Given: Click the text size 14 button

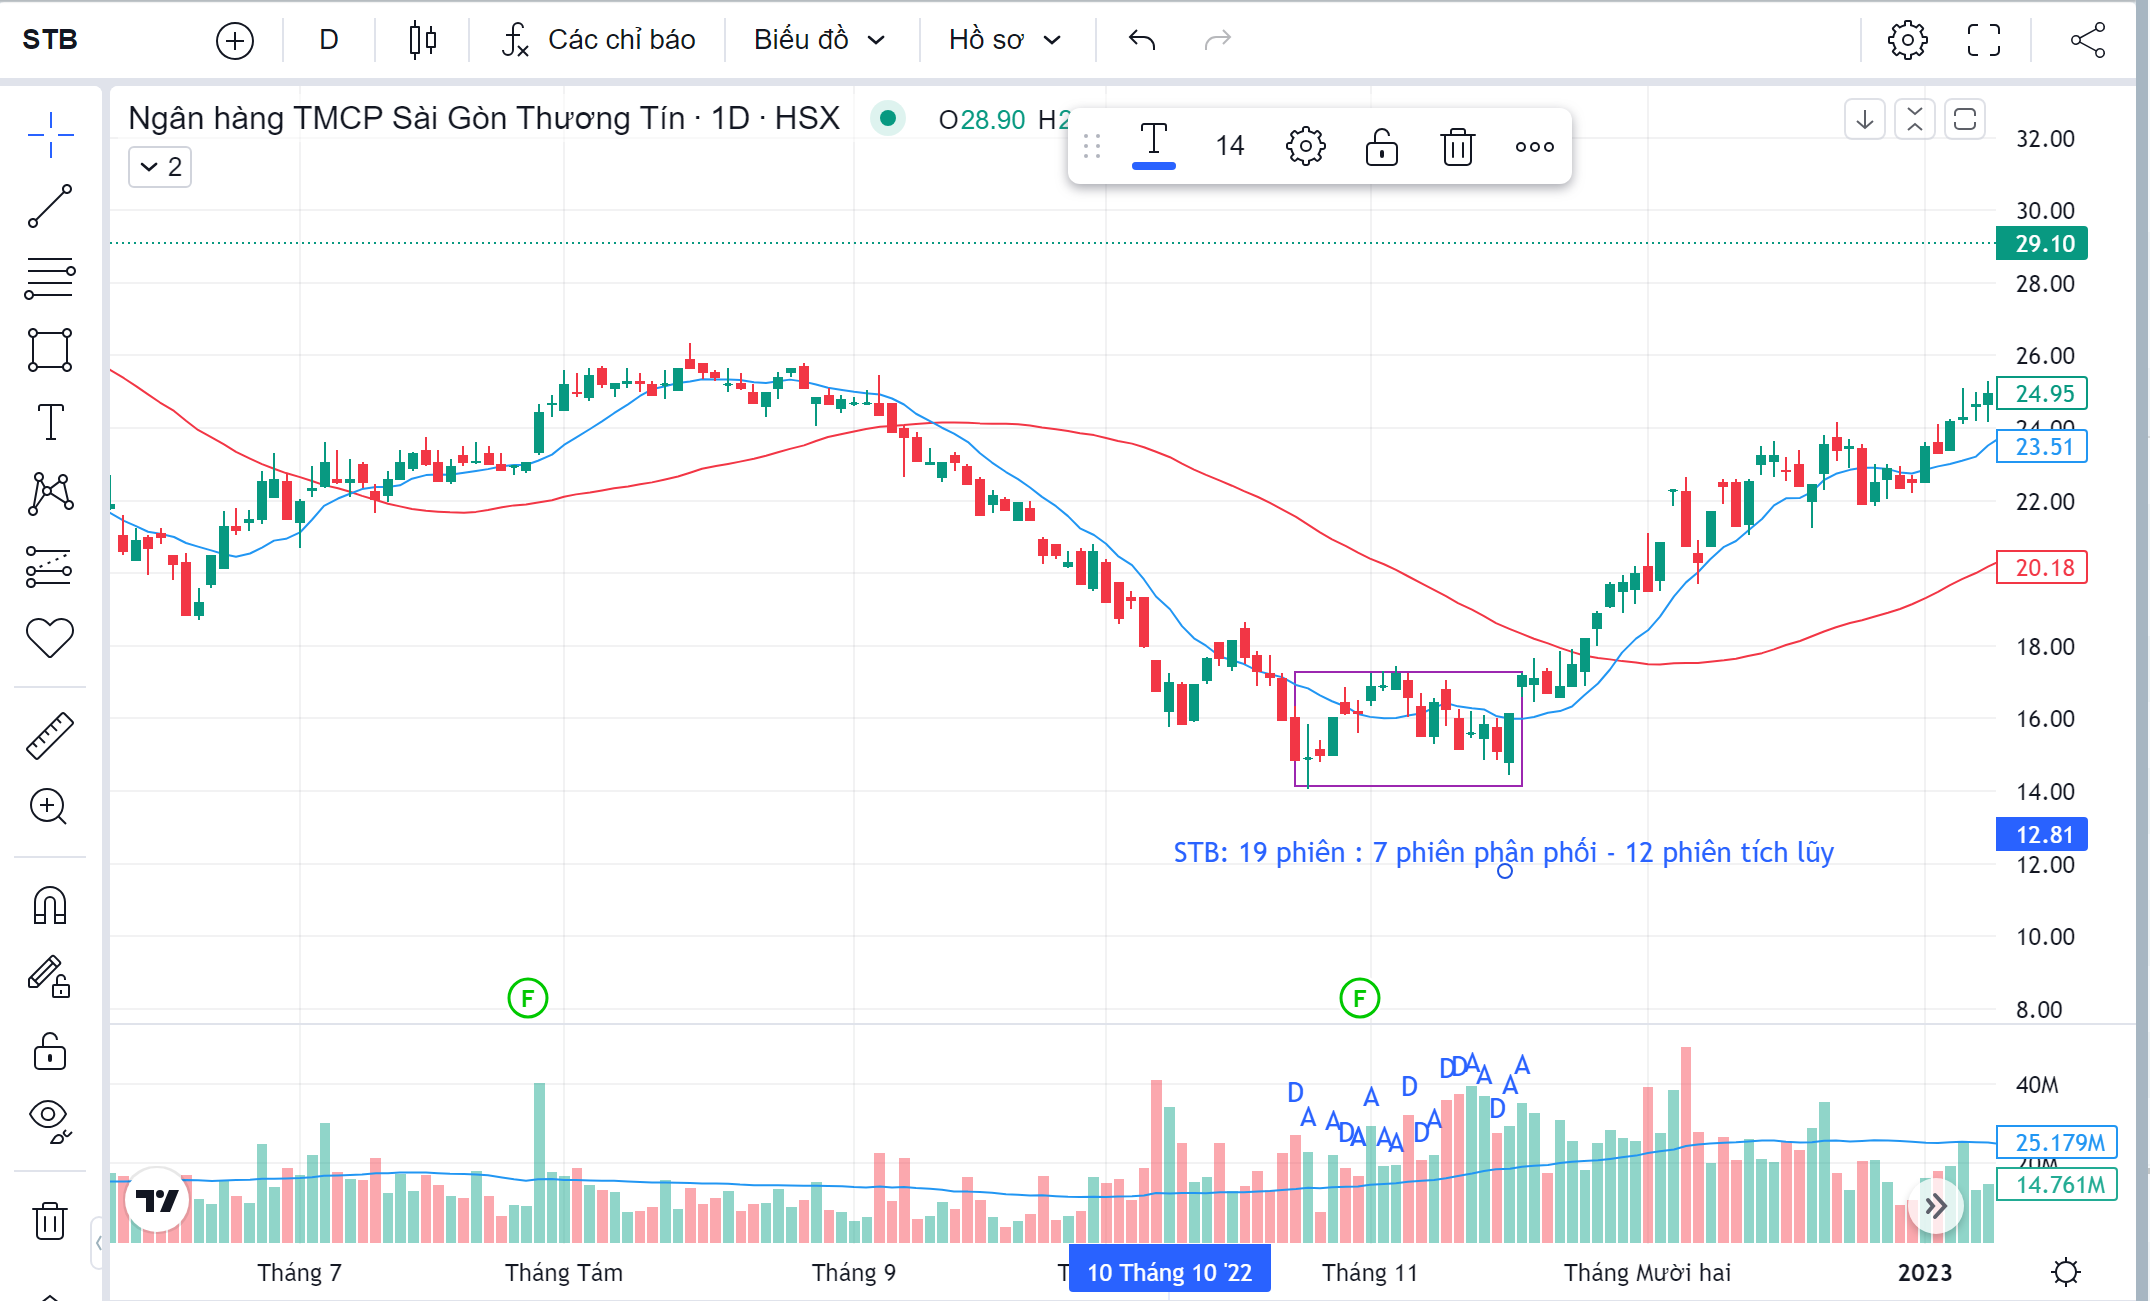Looking at the screenshot, I should [1229, 147].
